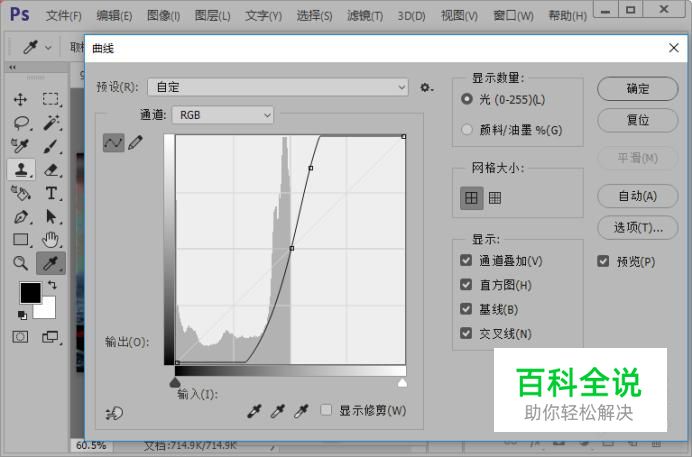Open curves preset options gear menu

point(426,88)
